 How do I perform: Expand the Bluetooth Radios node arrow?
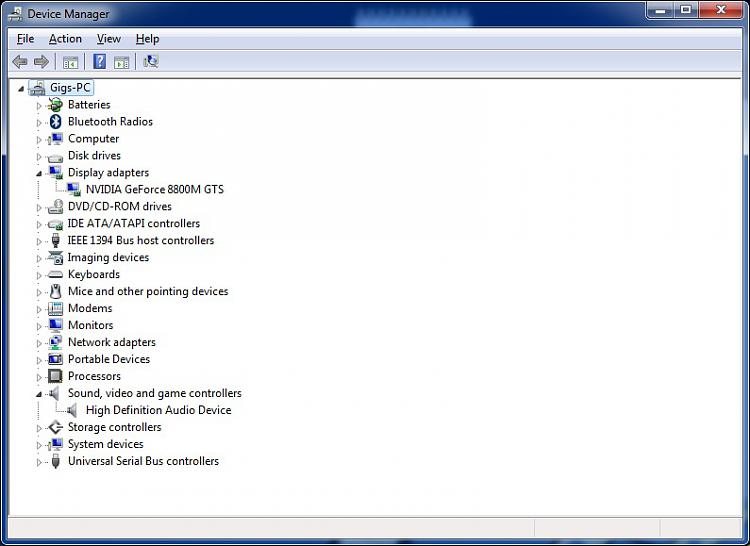click(39, 123)
